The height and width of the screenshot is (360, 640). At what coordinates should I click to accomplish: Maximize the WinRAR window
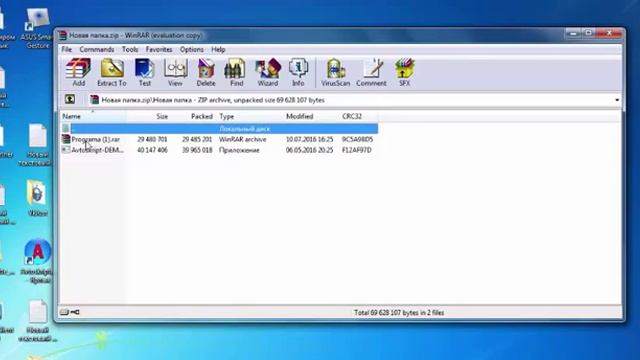coord(588,33)
